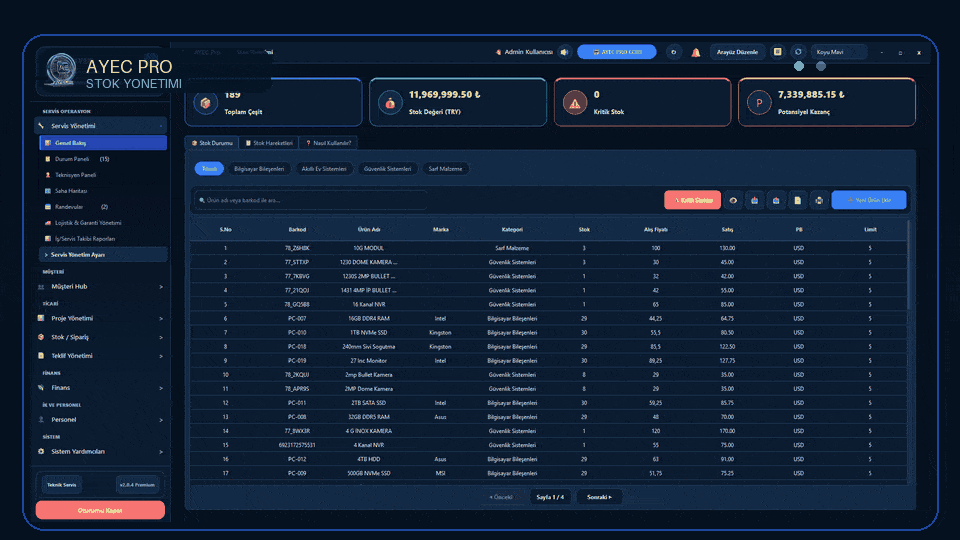Viewport: 960px width, 540px height.
Task: Filter by Sarf Malzeme category
Action: [445, 168]
